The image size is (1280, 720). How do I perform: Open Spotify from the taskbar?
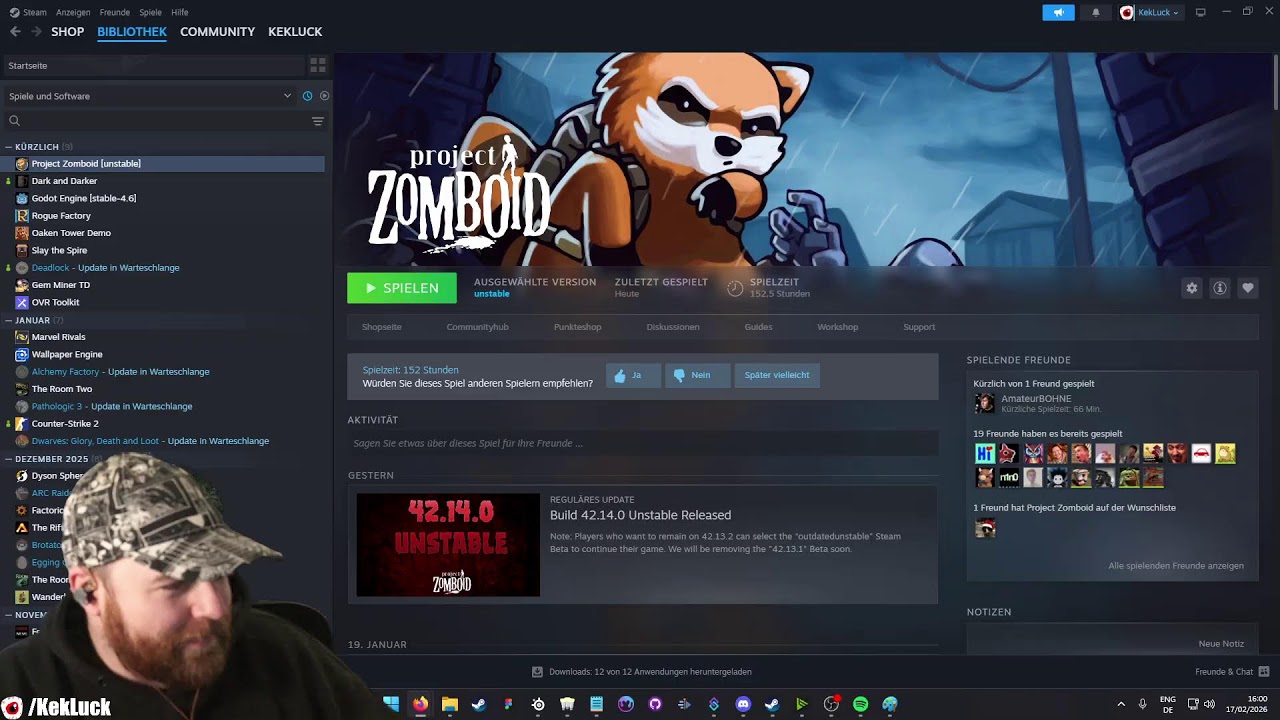coord(860,704)
